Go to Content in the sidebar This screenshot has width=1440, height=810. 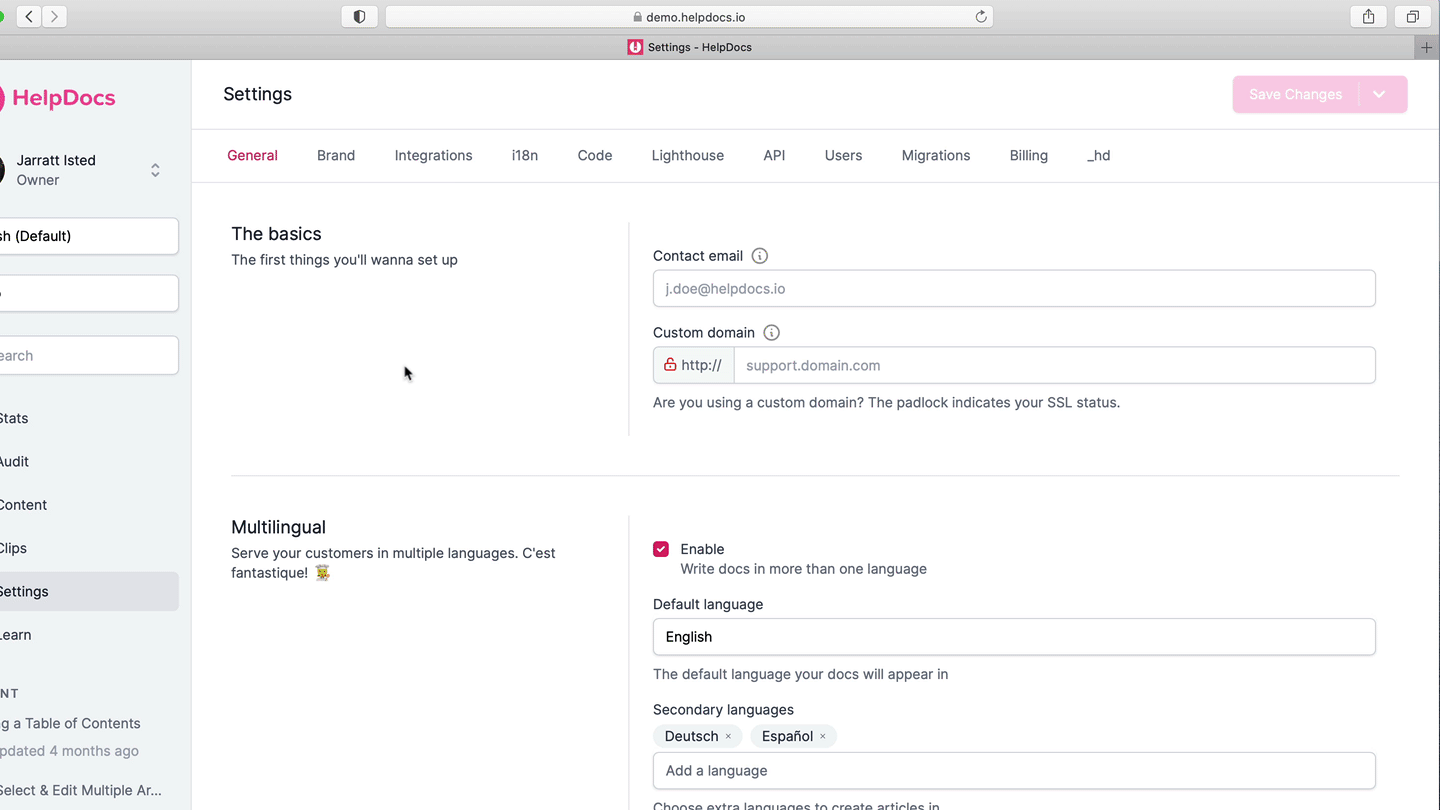point(88,505)
